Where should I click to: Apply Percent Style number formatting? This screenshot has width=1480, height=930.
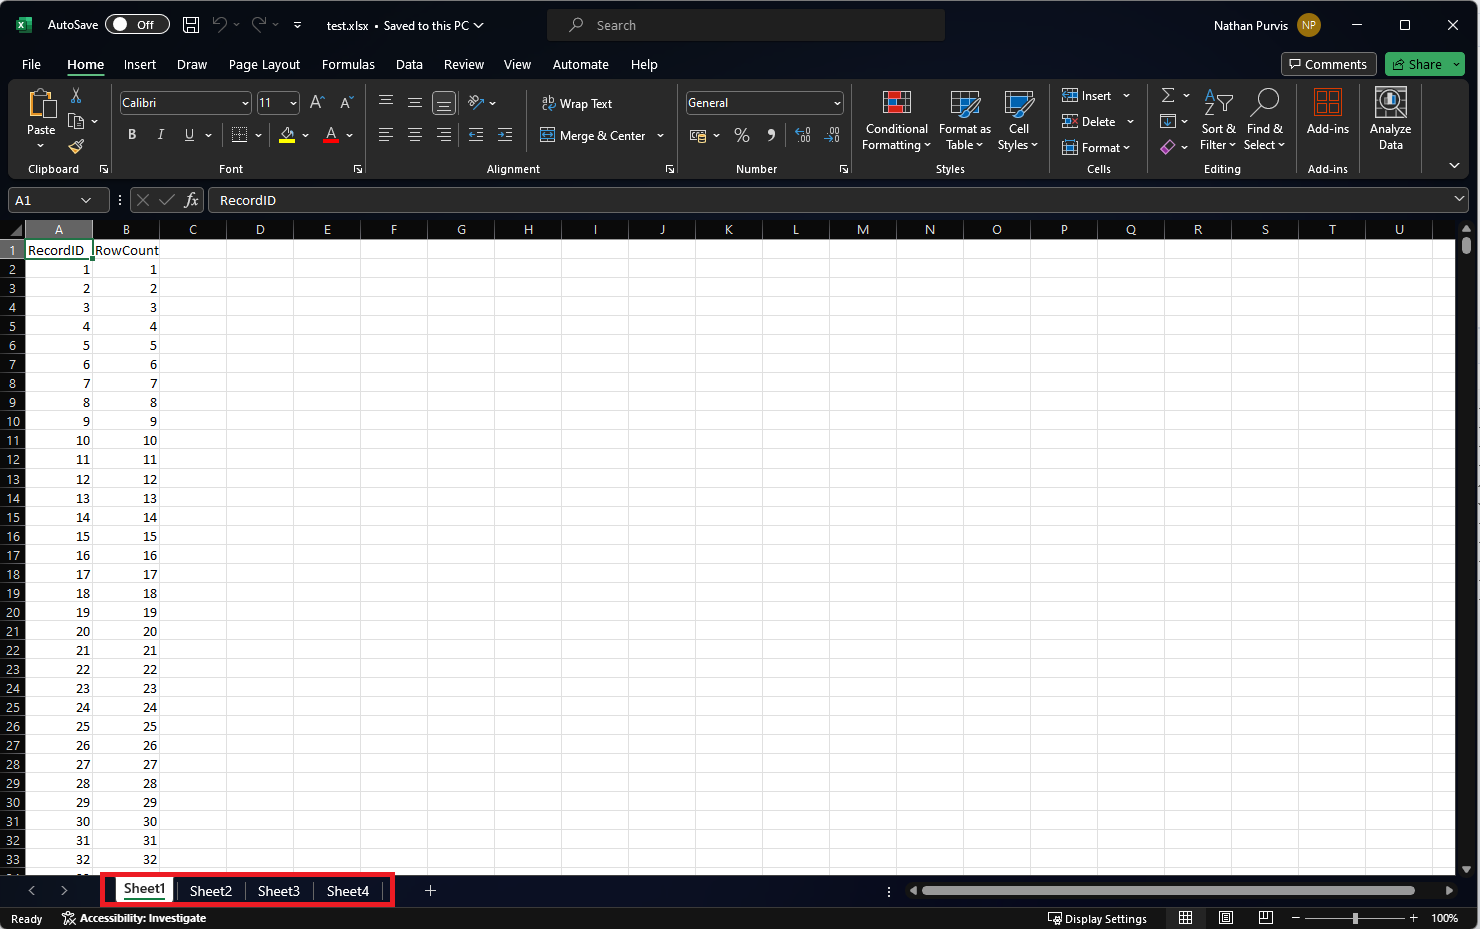click(x=741, y=134)
